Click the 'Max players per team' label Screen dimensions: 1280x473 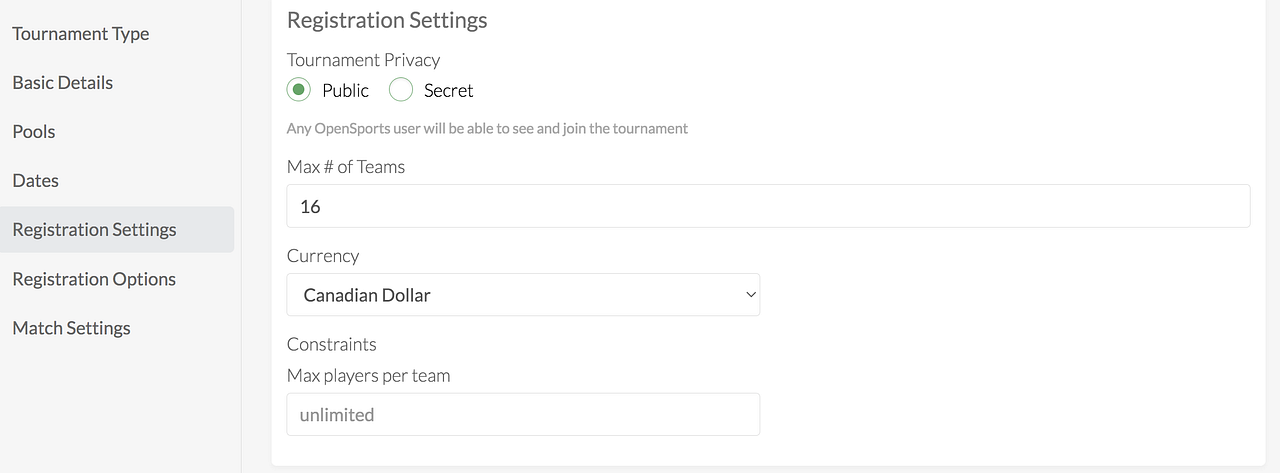click(x=368, y=376)
